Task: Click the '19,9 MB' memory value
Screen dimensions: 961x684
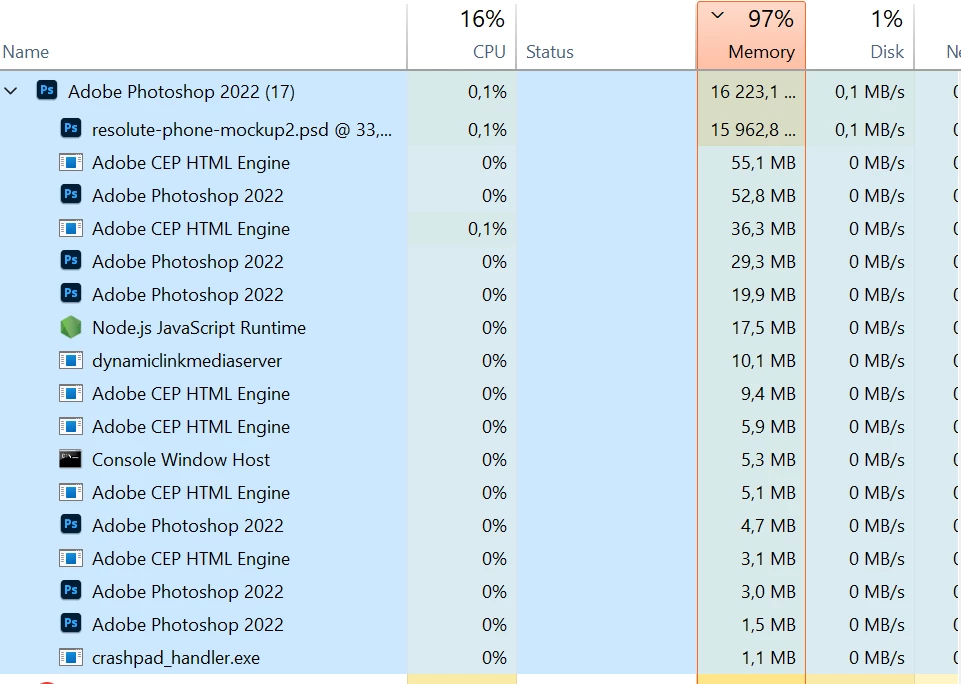Action: (x=763, y=295)
